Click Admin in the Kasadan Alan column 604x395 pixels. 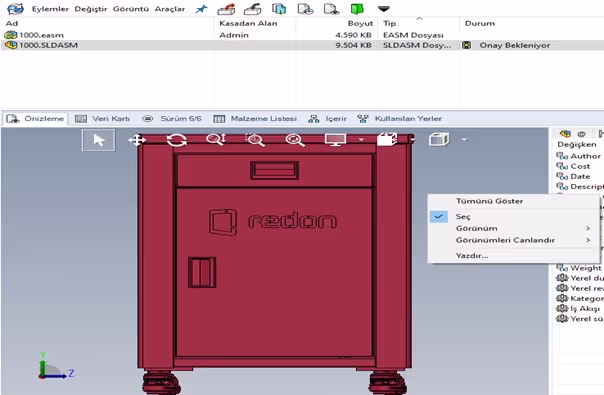click(234, 35)
